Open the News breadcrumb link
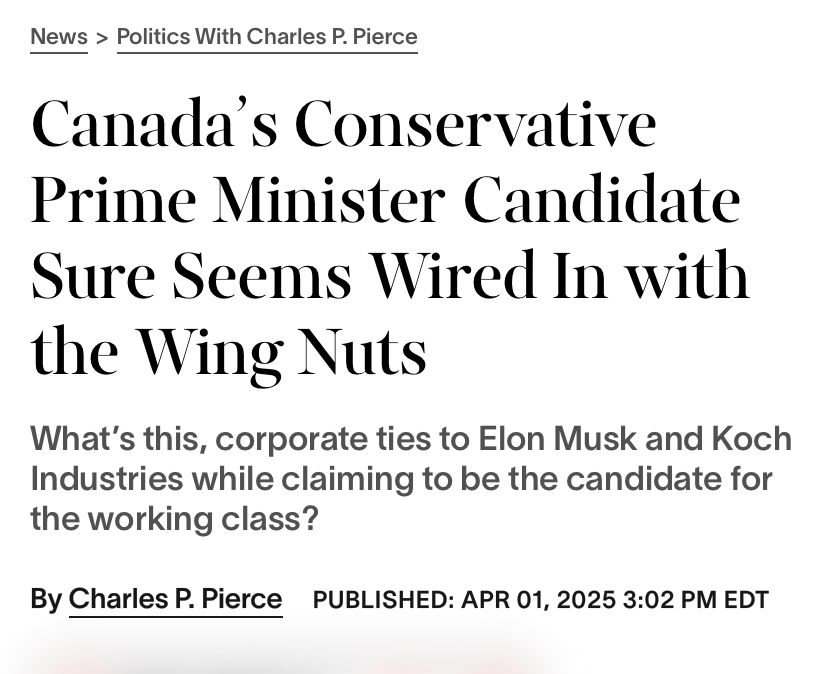828x674 pixels. [59, 37]
